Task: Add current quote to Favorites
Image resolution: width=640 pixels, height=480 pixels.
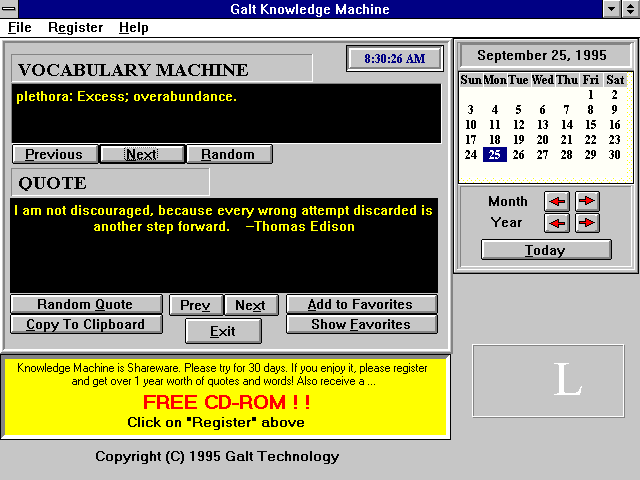Action: [361, 305]
